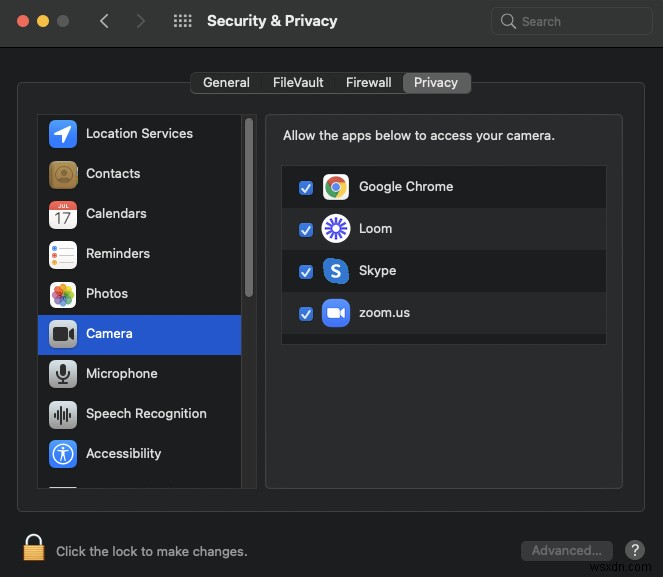Close the Security & Privacy window
Screen dimensions: 663x577
tap(23, 21)
